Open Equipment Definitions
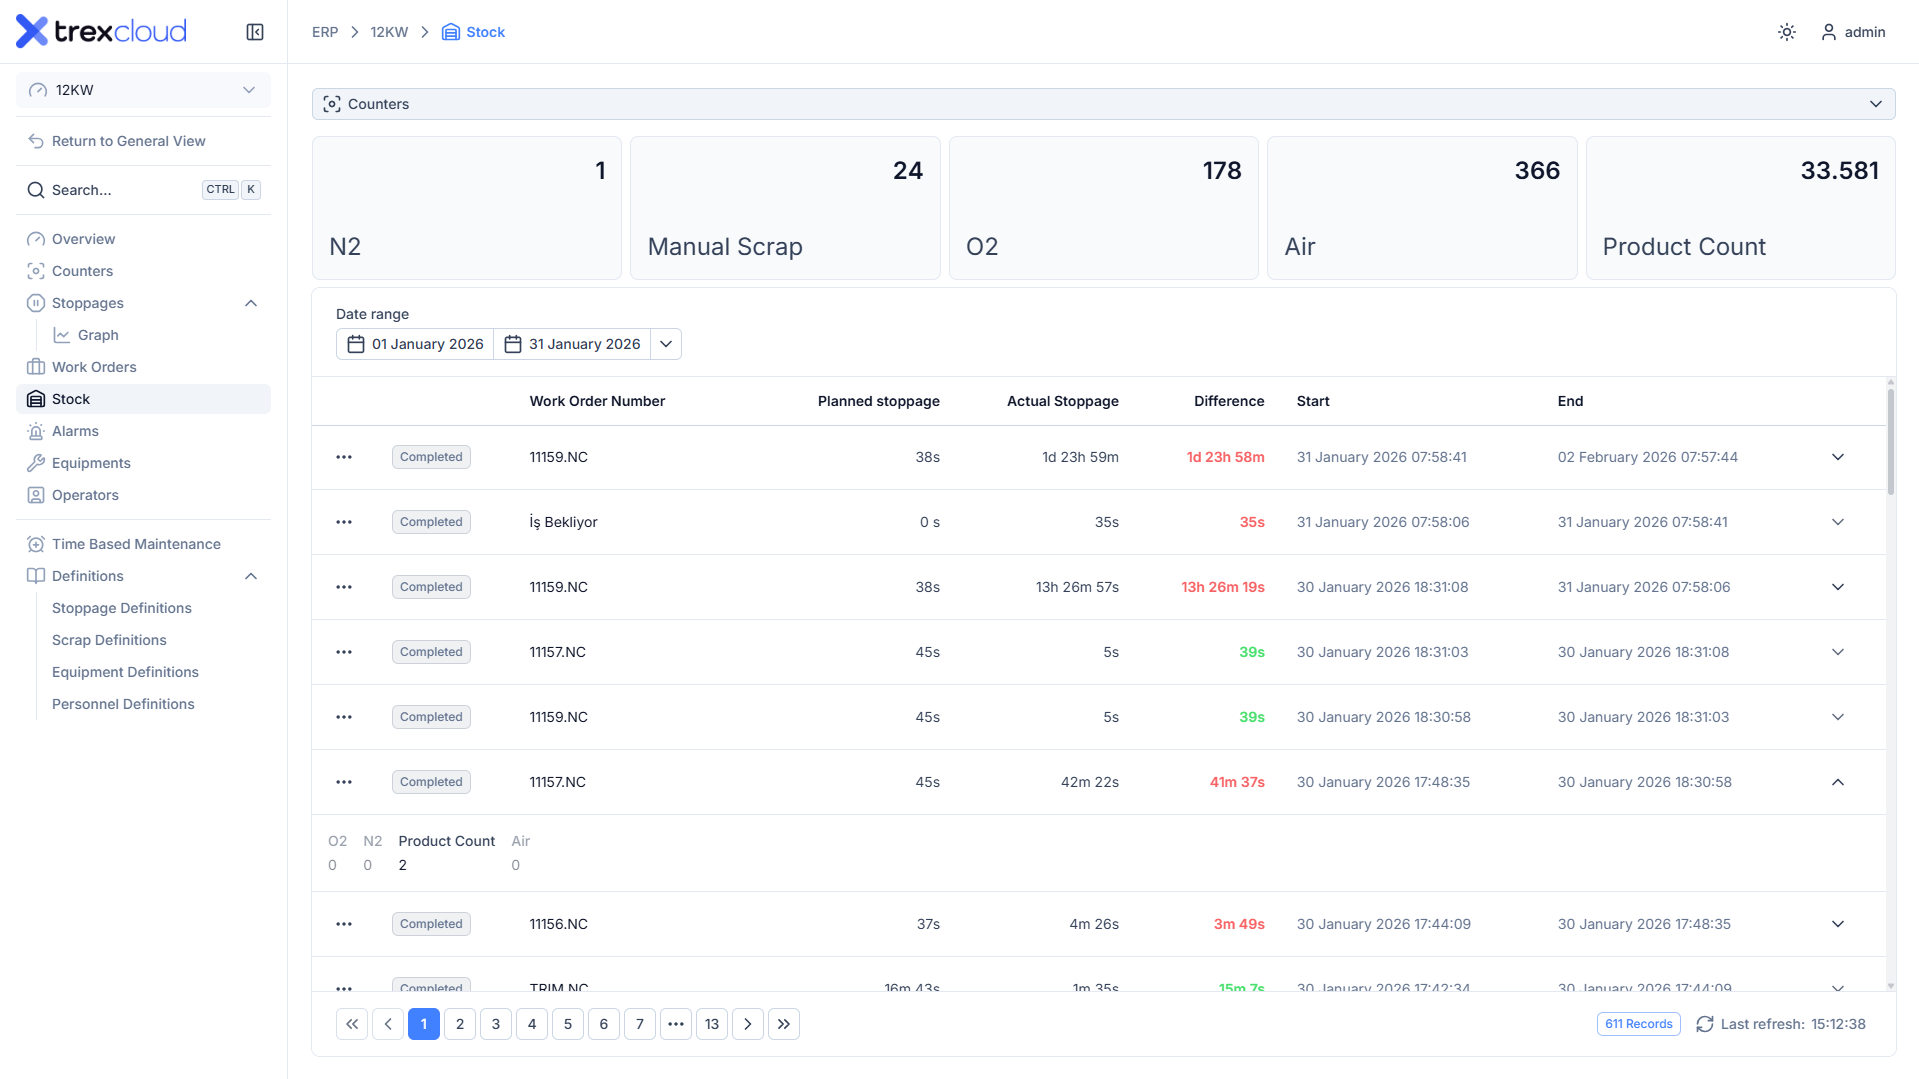The height and width of the screenshot is (1079, 1919). pos(125,672)
